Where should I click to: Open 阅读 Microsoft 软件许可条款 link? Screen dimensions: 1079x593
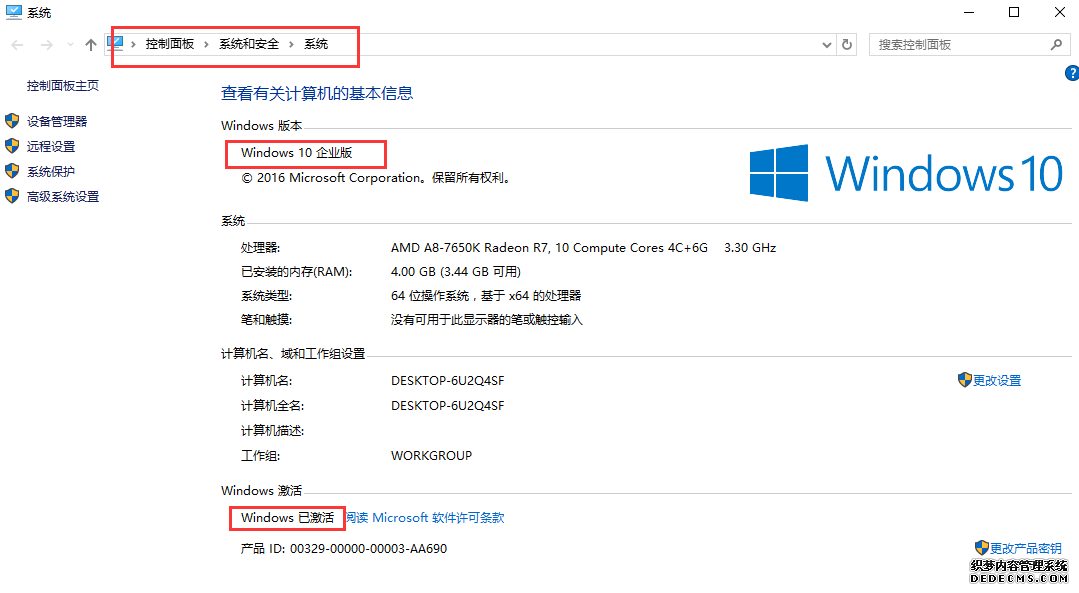(425, 517)
